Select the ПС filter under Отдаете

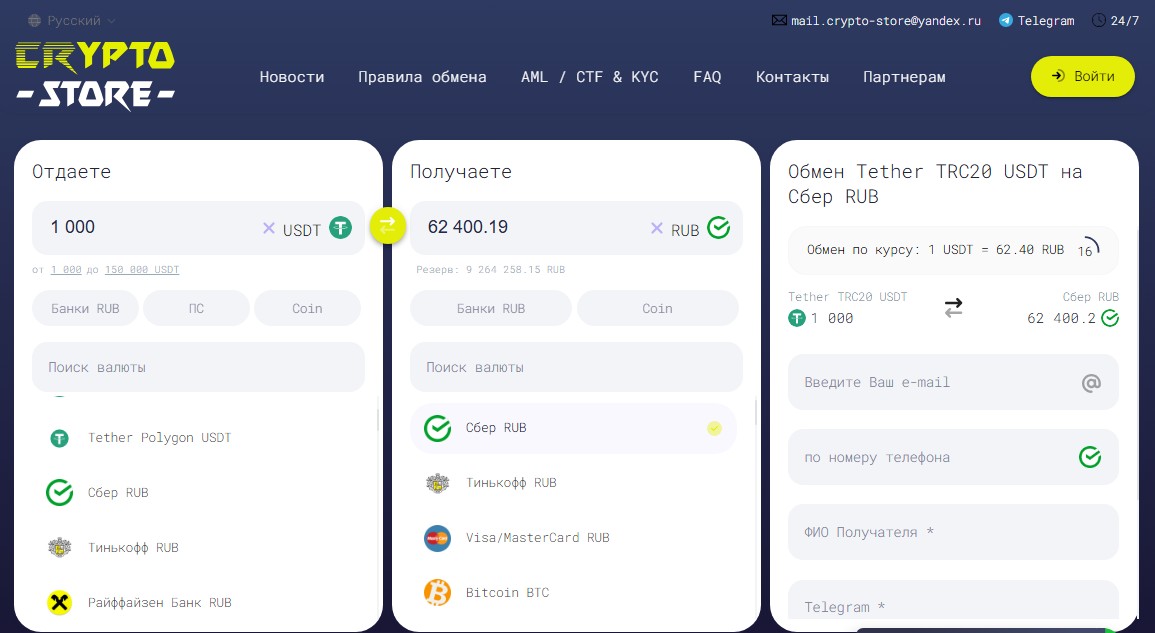coord(196,308)
